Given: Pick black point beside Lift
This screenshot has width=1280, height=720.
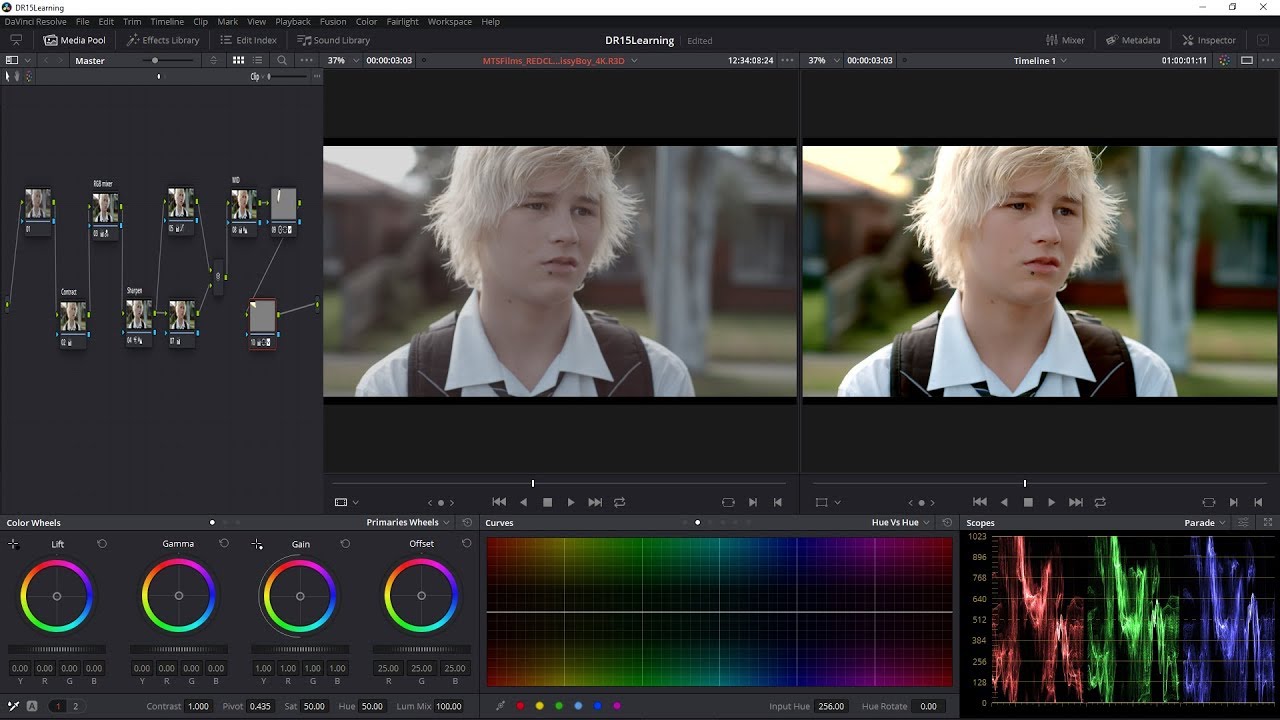Looking at the screenshot, I should coord(14,544).
